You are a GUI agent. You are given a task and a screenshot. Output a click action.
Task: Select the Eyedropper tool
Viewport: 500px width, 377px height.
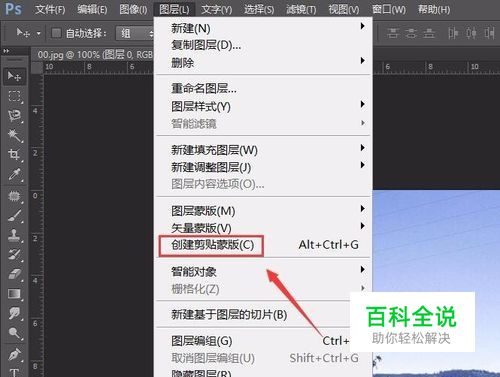[x=14, y=174]
